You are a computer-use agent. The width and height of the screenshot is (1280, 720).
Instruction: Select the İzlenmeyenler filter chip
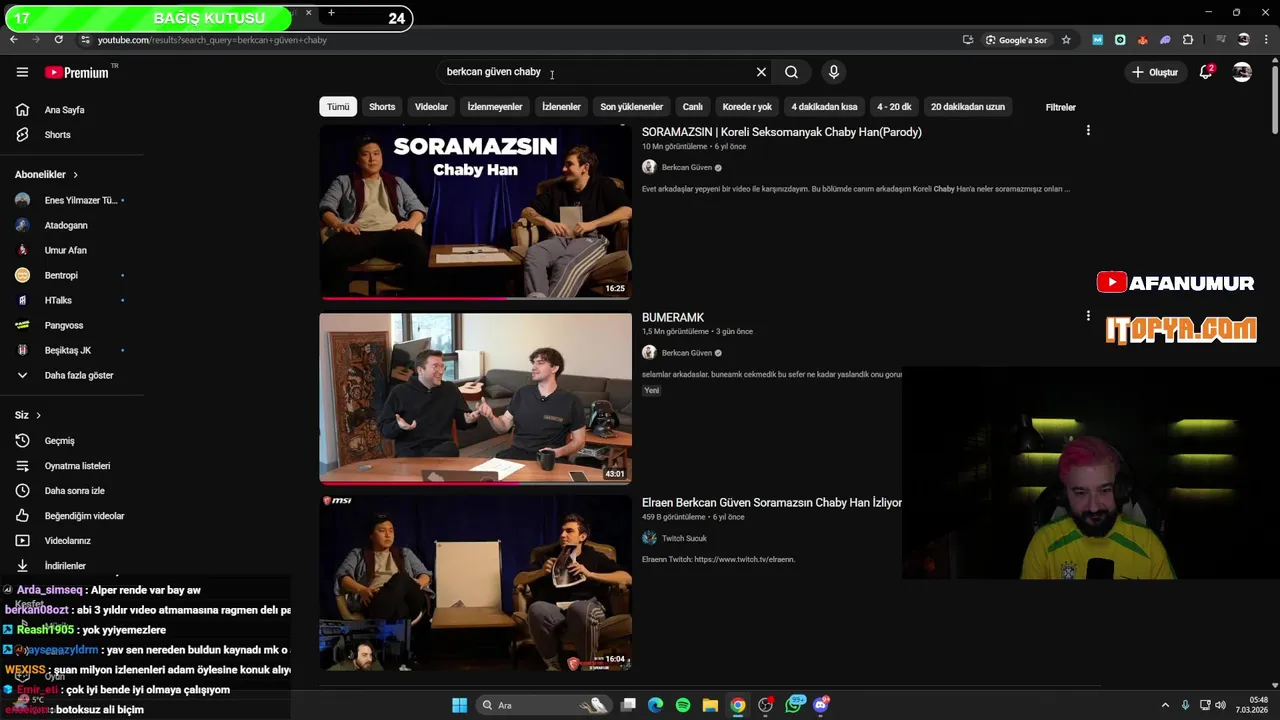(x=495, y=107)
